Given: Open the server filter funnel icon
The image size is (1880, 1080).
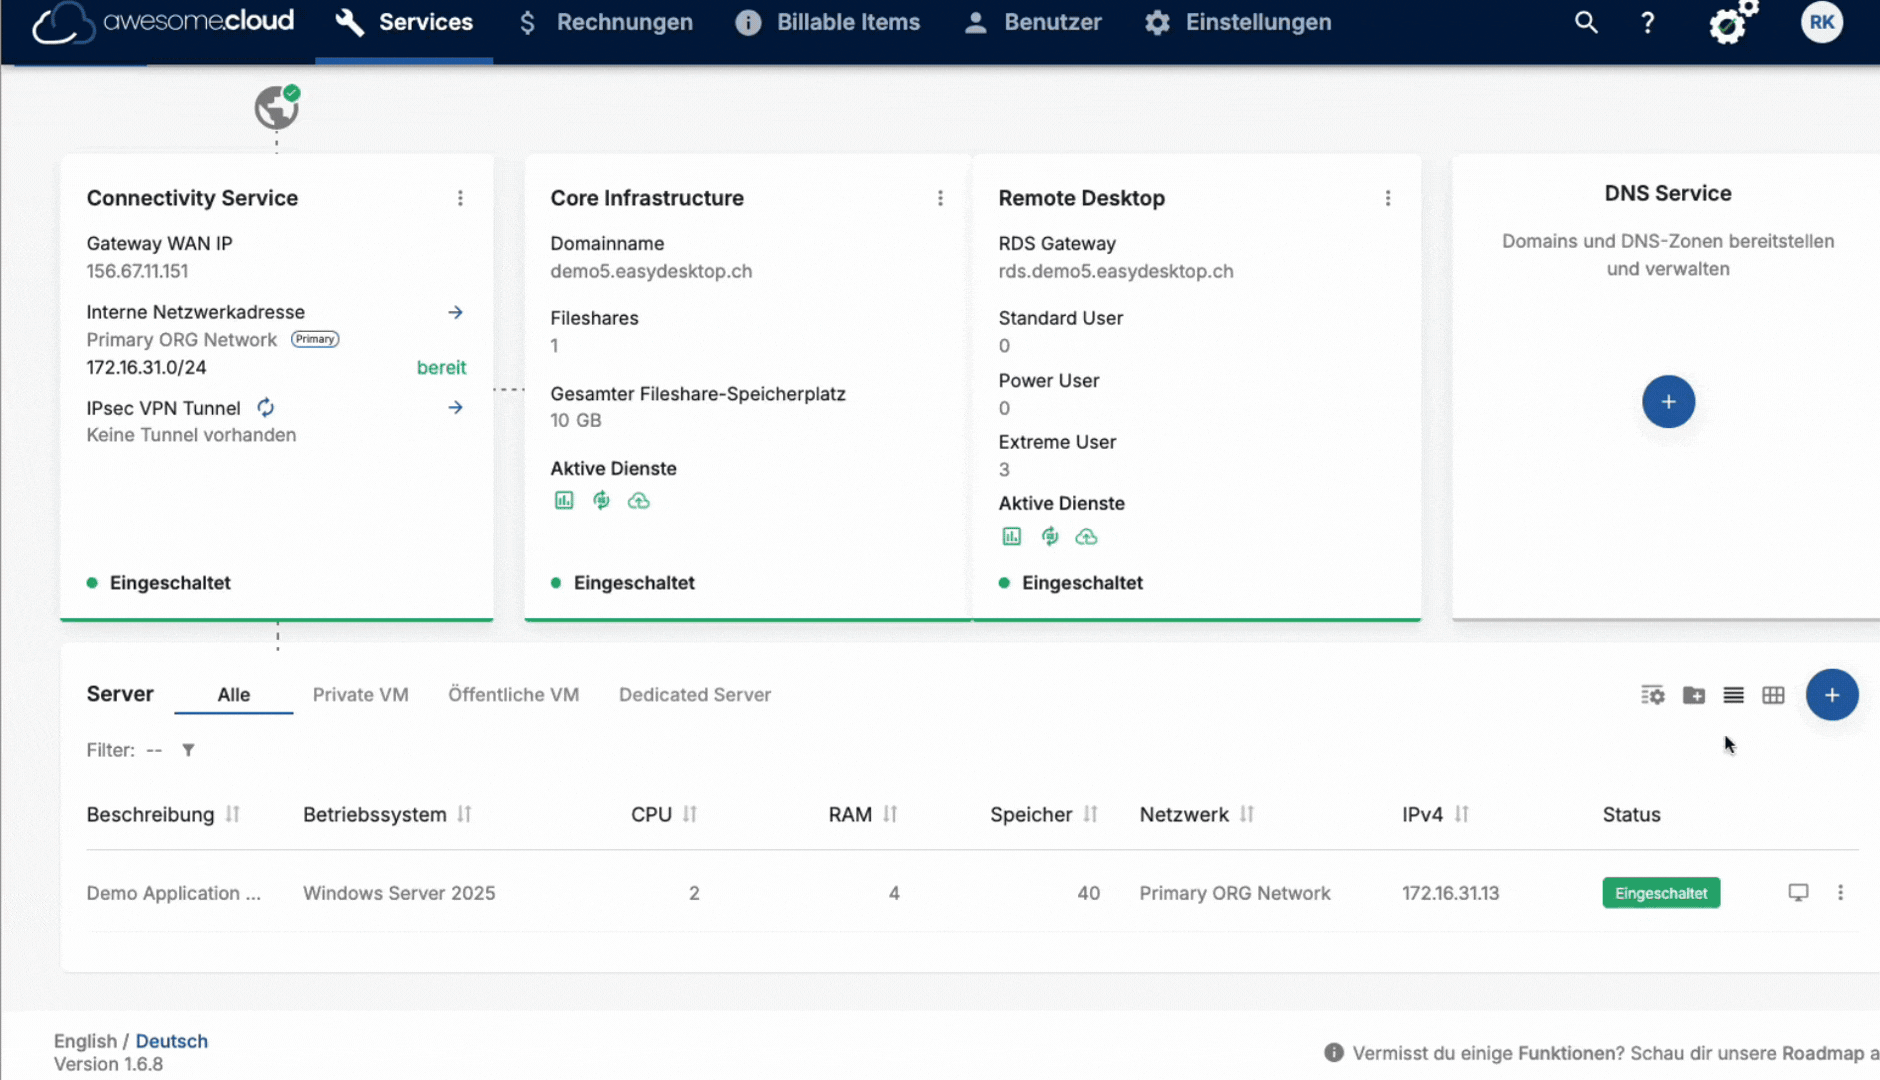Looking at the screenshot, I should coord(188,750).
